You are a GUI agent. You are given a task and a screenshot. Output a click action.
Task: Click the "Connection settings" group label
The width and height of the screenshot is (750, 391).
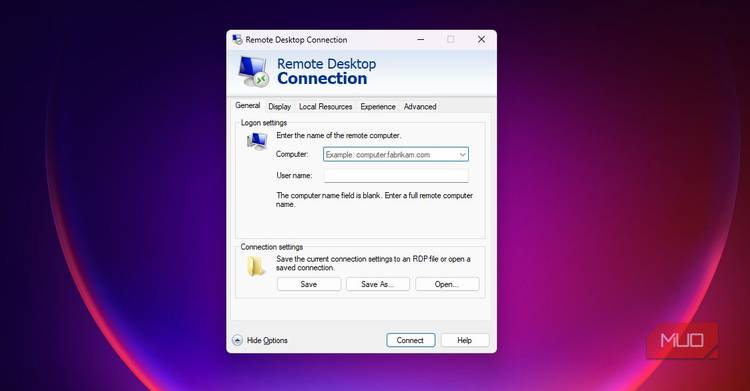[272, 247]
